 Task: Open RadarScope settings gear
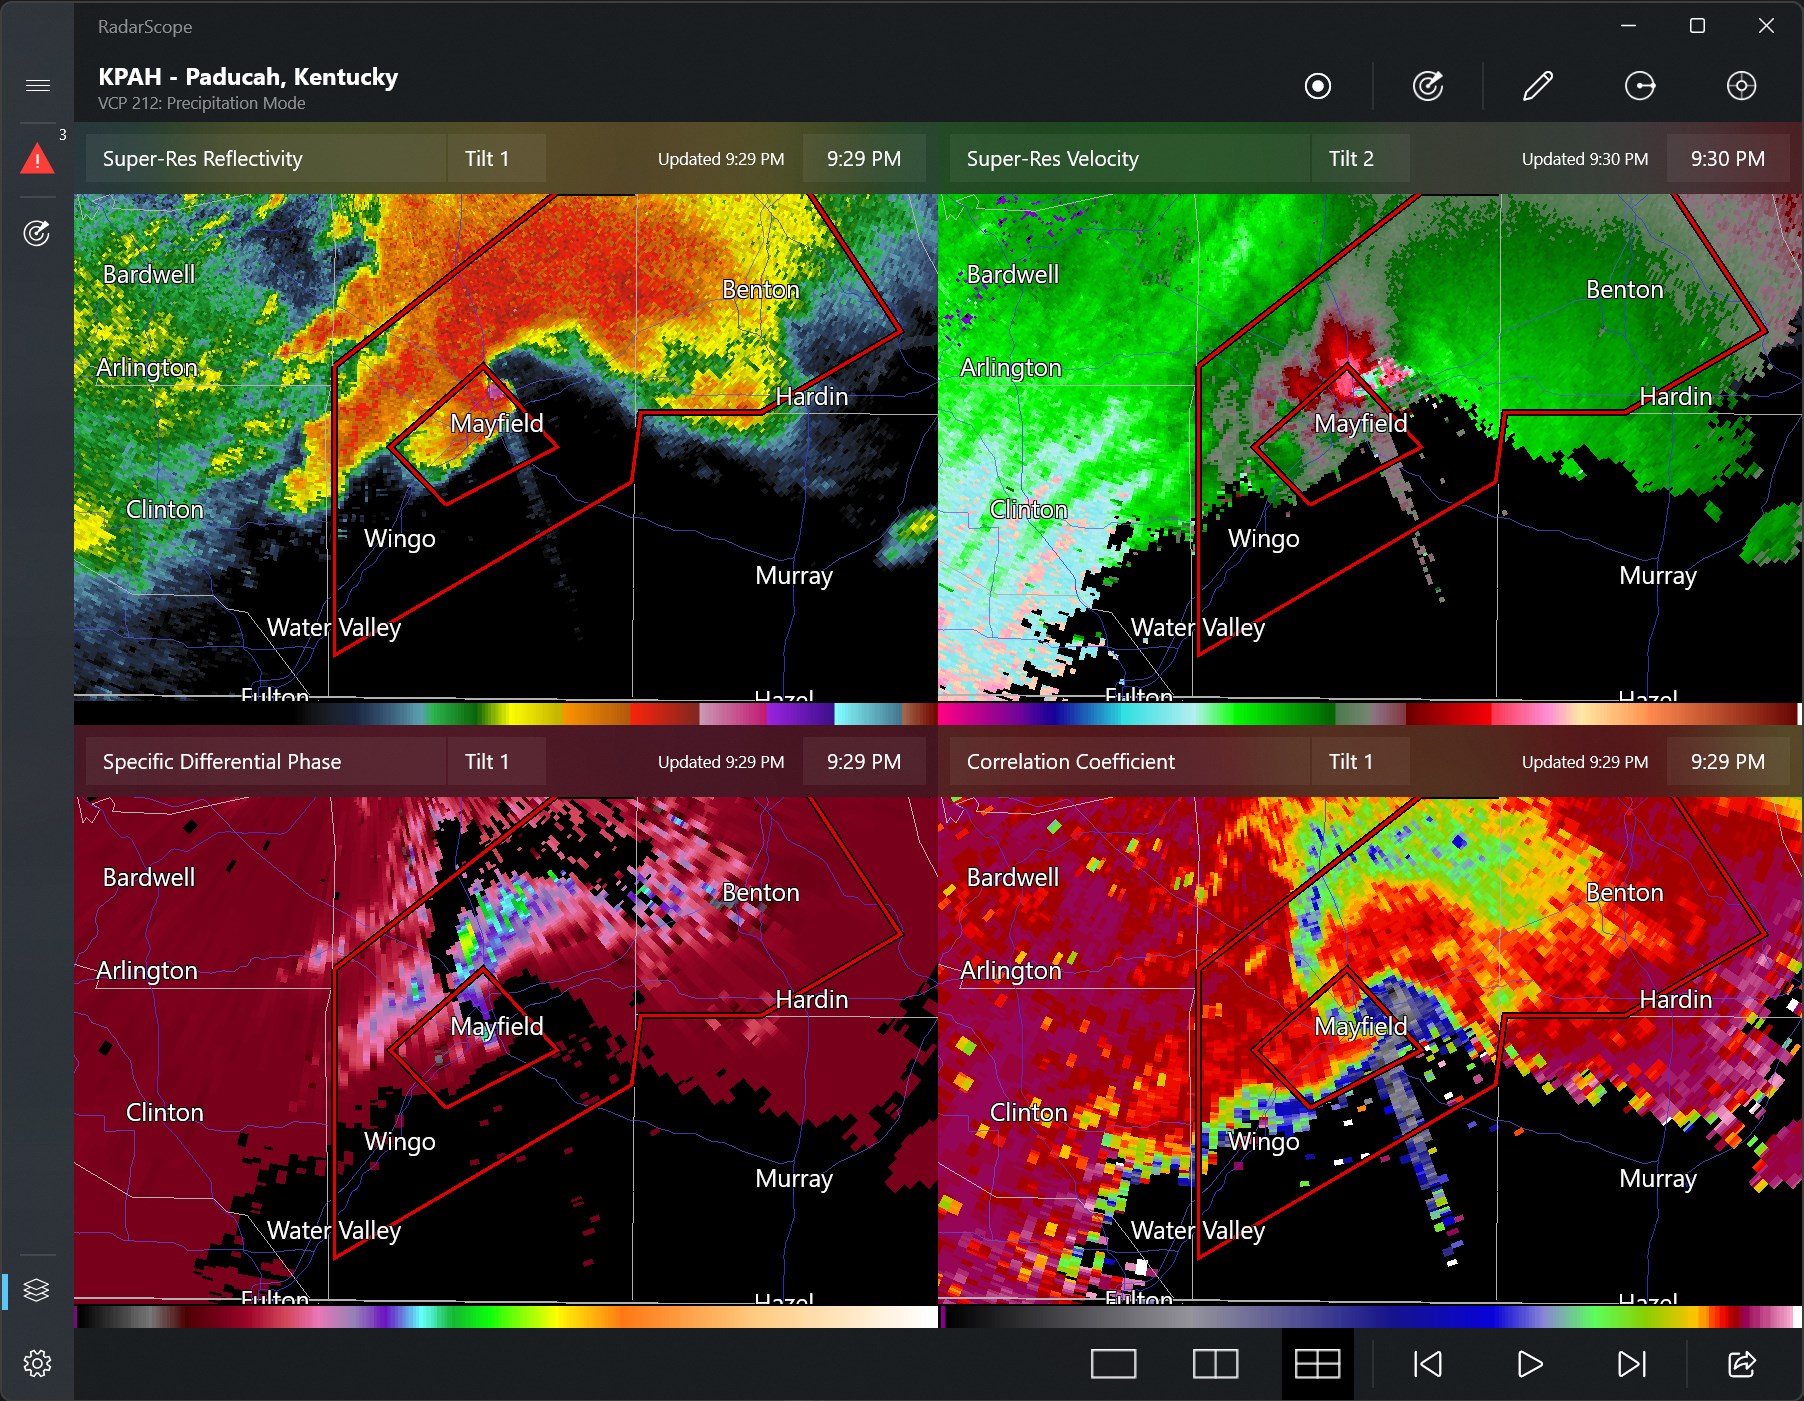click(x=38, y=1363)
